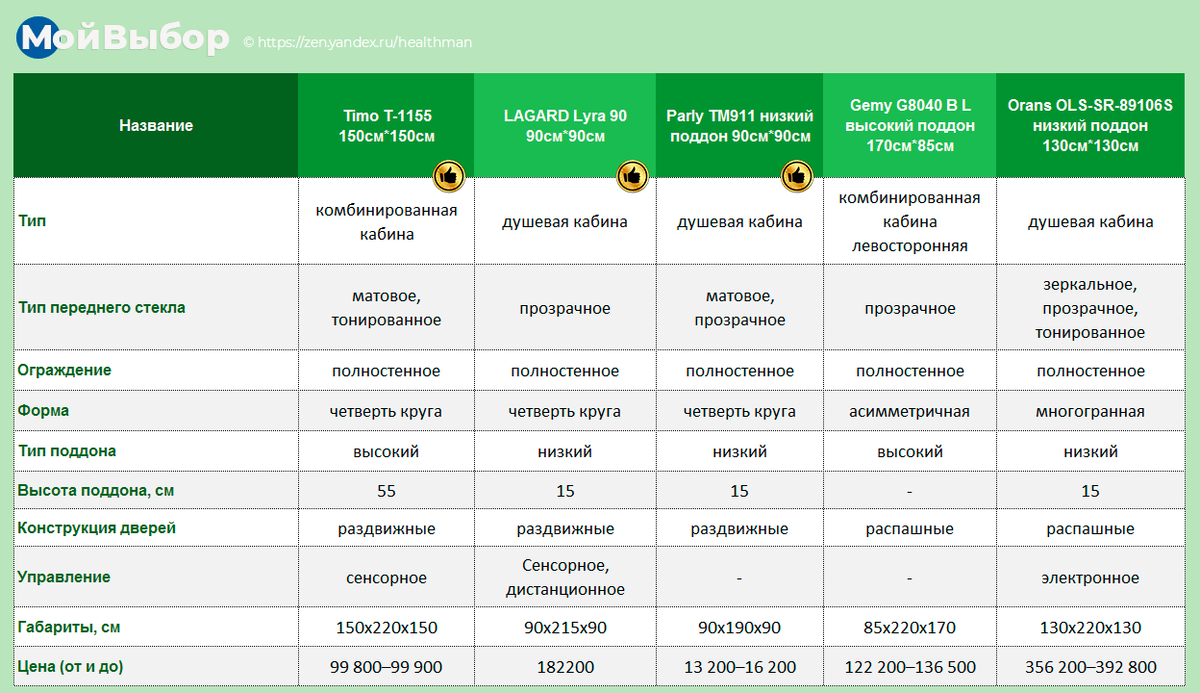Select the Timo T-1155 150см*150см column header
The height and width of the screenshot is (693, 1200).
(x=387, y=126)
